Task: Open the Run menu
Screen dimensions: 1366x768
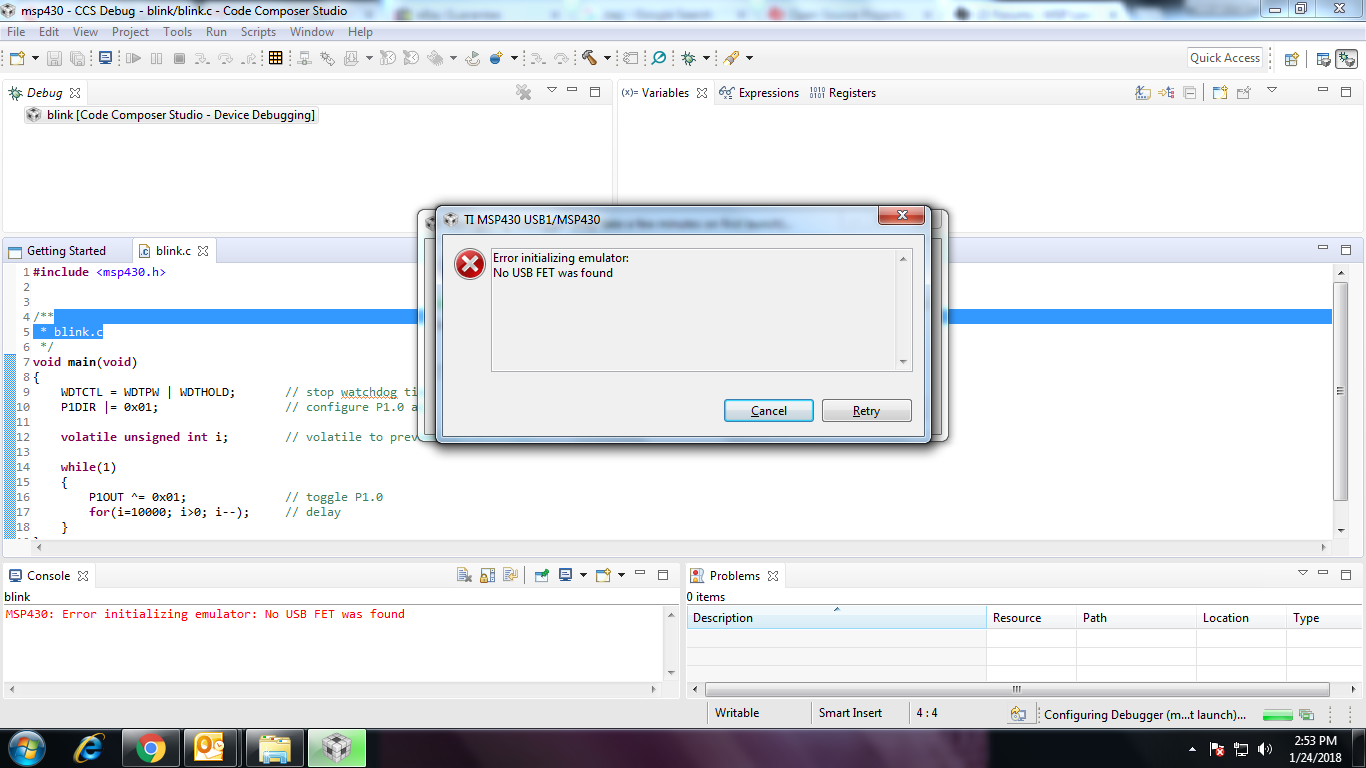Action: coord(216,32)
